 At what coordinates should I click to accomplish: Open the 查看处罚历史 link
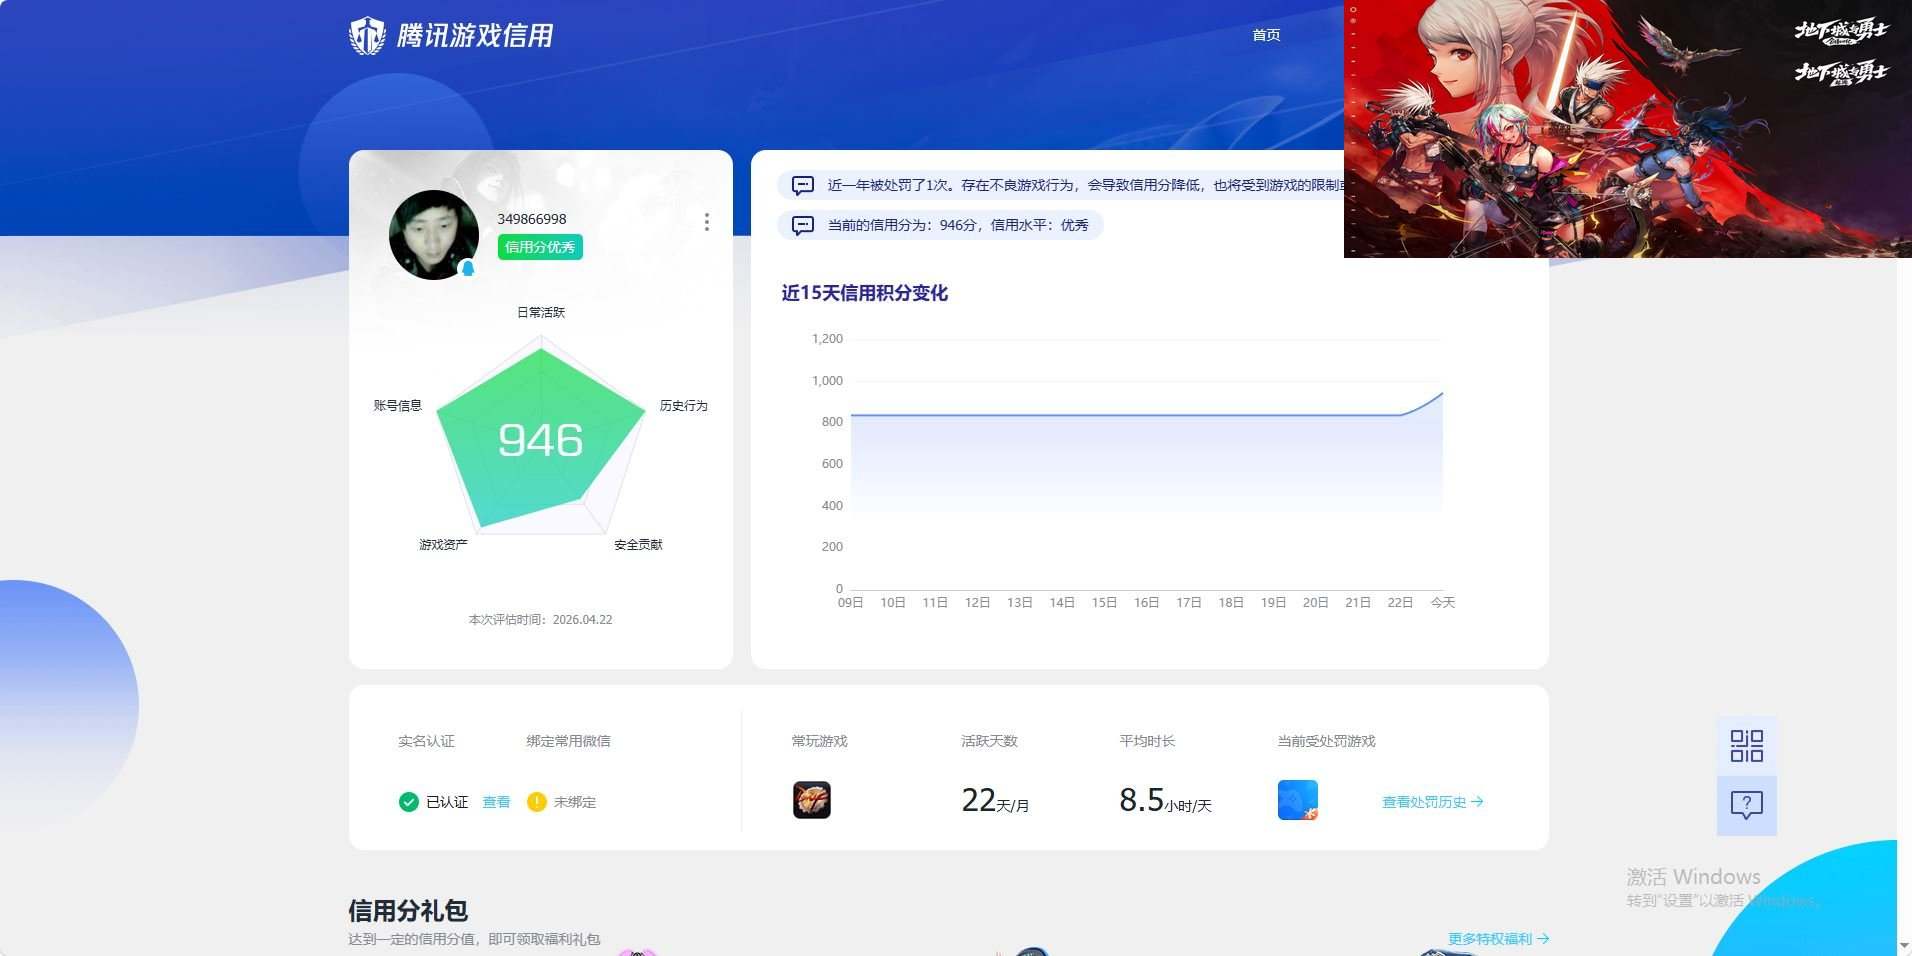[x=1432, y=802]
